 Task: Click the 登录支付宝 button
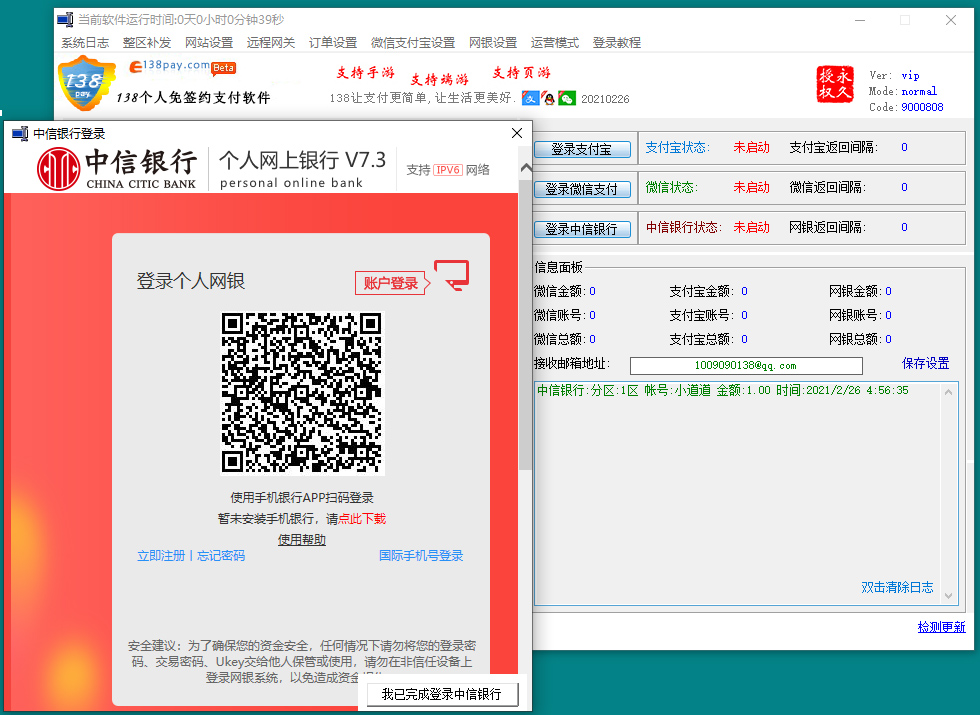(x=582, y=149)
